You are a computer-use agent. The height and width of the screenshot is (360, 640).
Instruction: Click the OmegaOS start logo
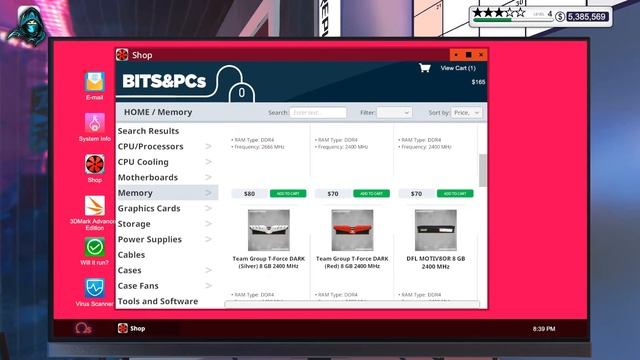pyautogui.click(x=83, y=328)
